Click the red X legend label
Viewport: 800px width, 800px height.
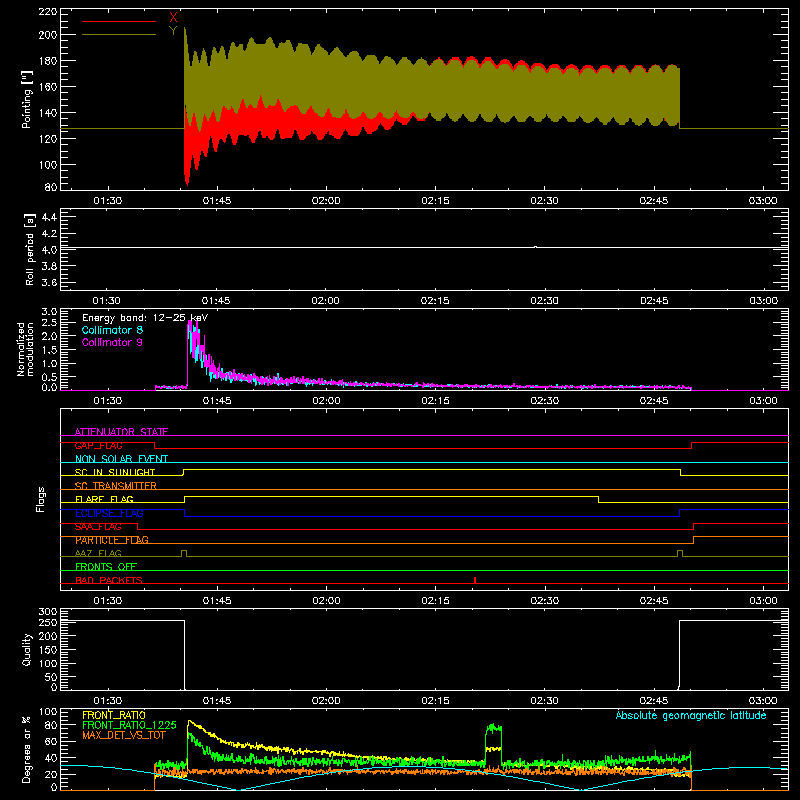(x=173, y=18)
